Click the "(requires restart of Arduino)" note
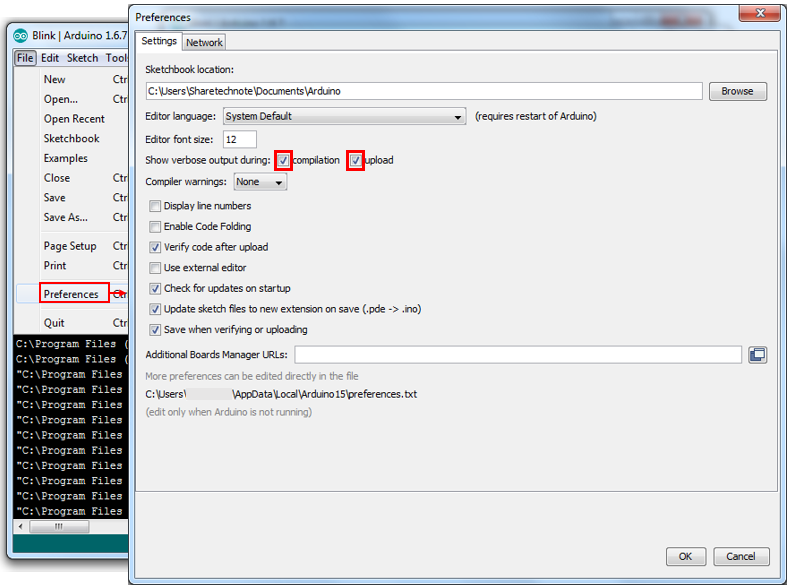The height and width of the screenshot is (588, 789). pyautogui.click(x=535, y=117)
